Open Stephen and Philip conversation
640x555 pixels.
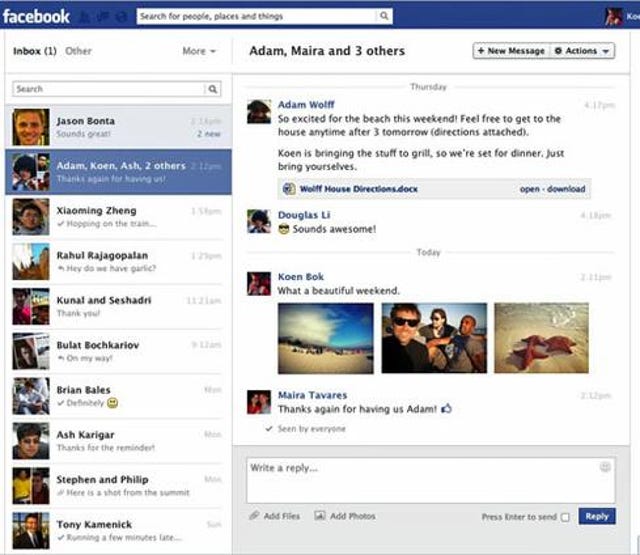click(x=118, y=486)
